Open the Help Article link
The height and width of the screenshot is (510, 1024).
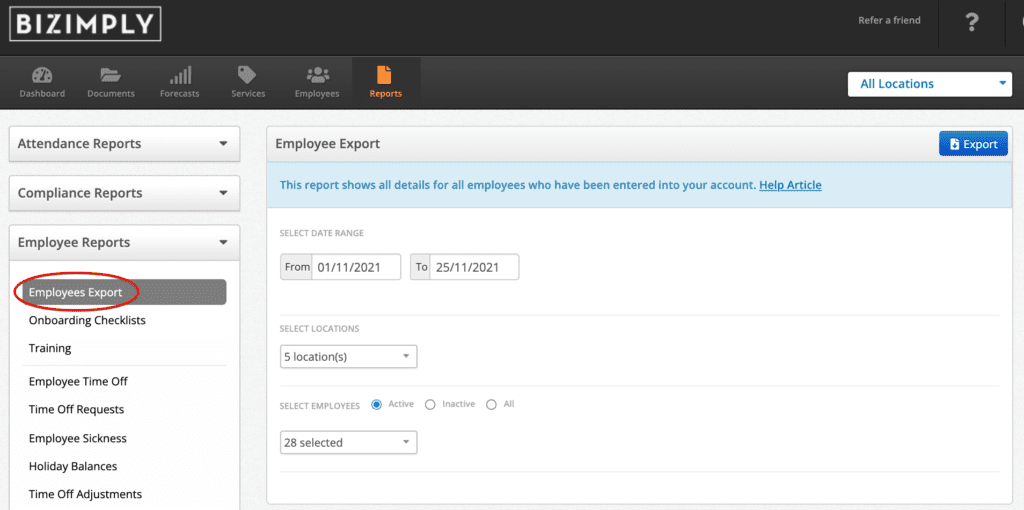tap(790, 185)
